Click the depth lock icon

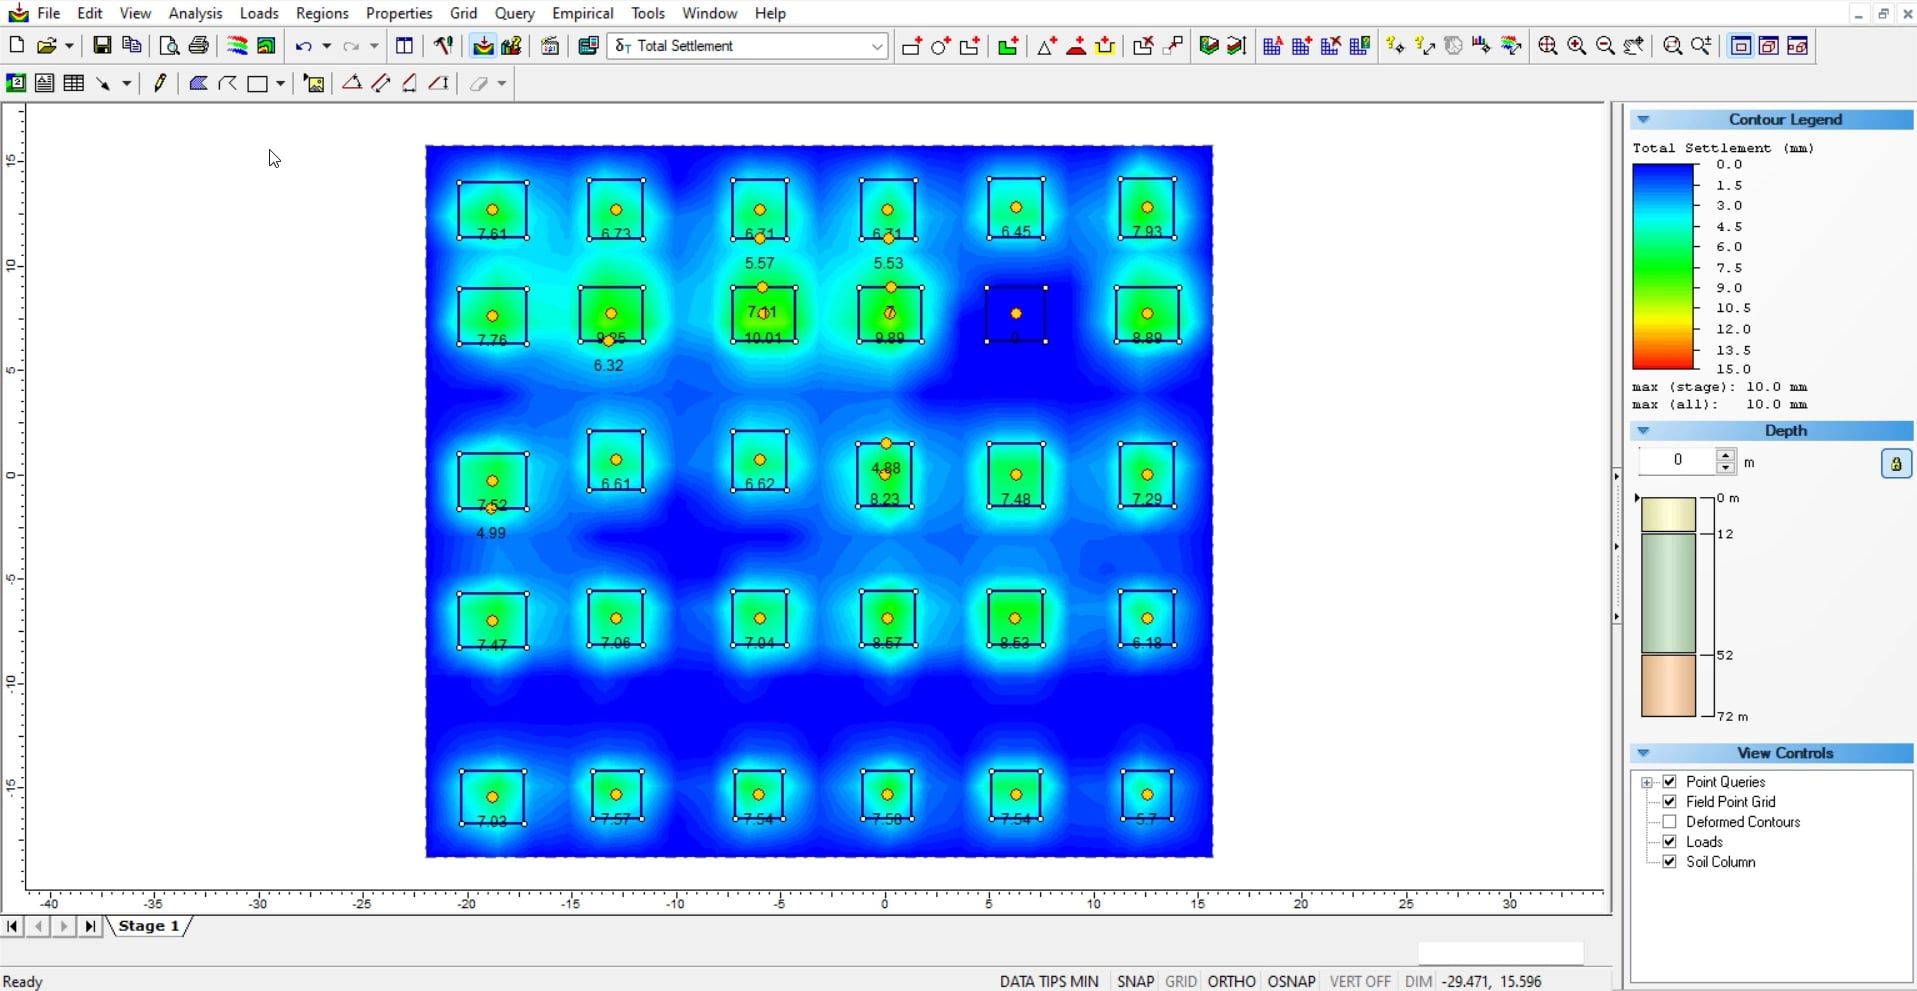pos(1895,464)
